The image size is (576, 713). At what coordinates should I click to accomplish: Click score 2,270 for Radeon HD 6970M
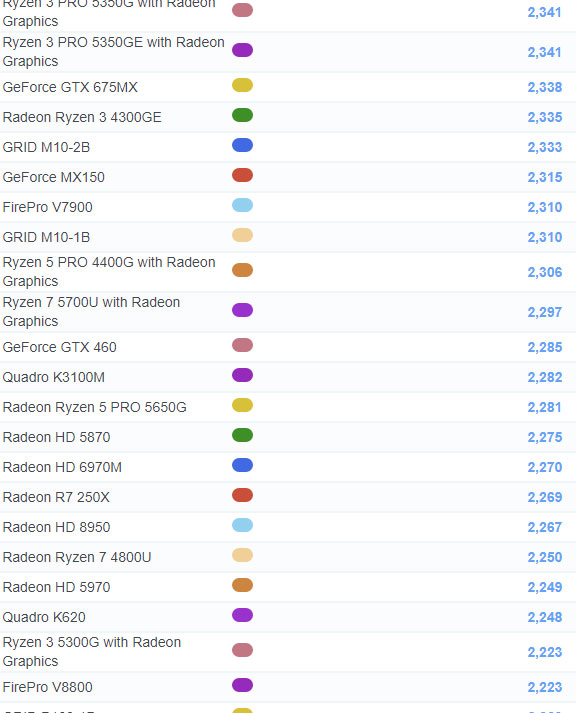click(x=545, y=467)
